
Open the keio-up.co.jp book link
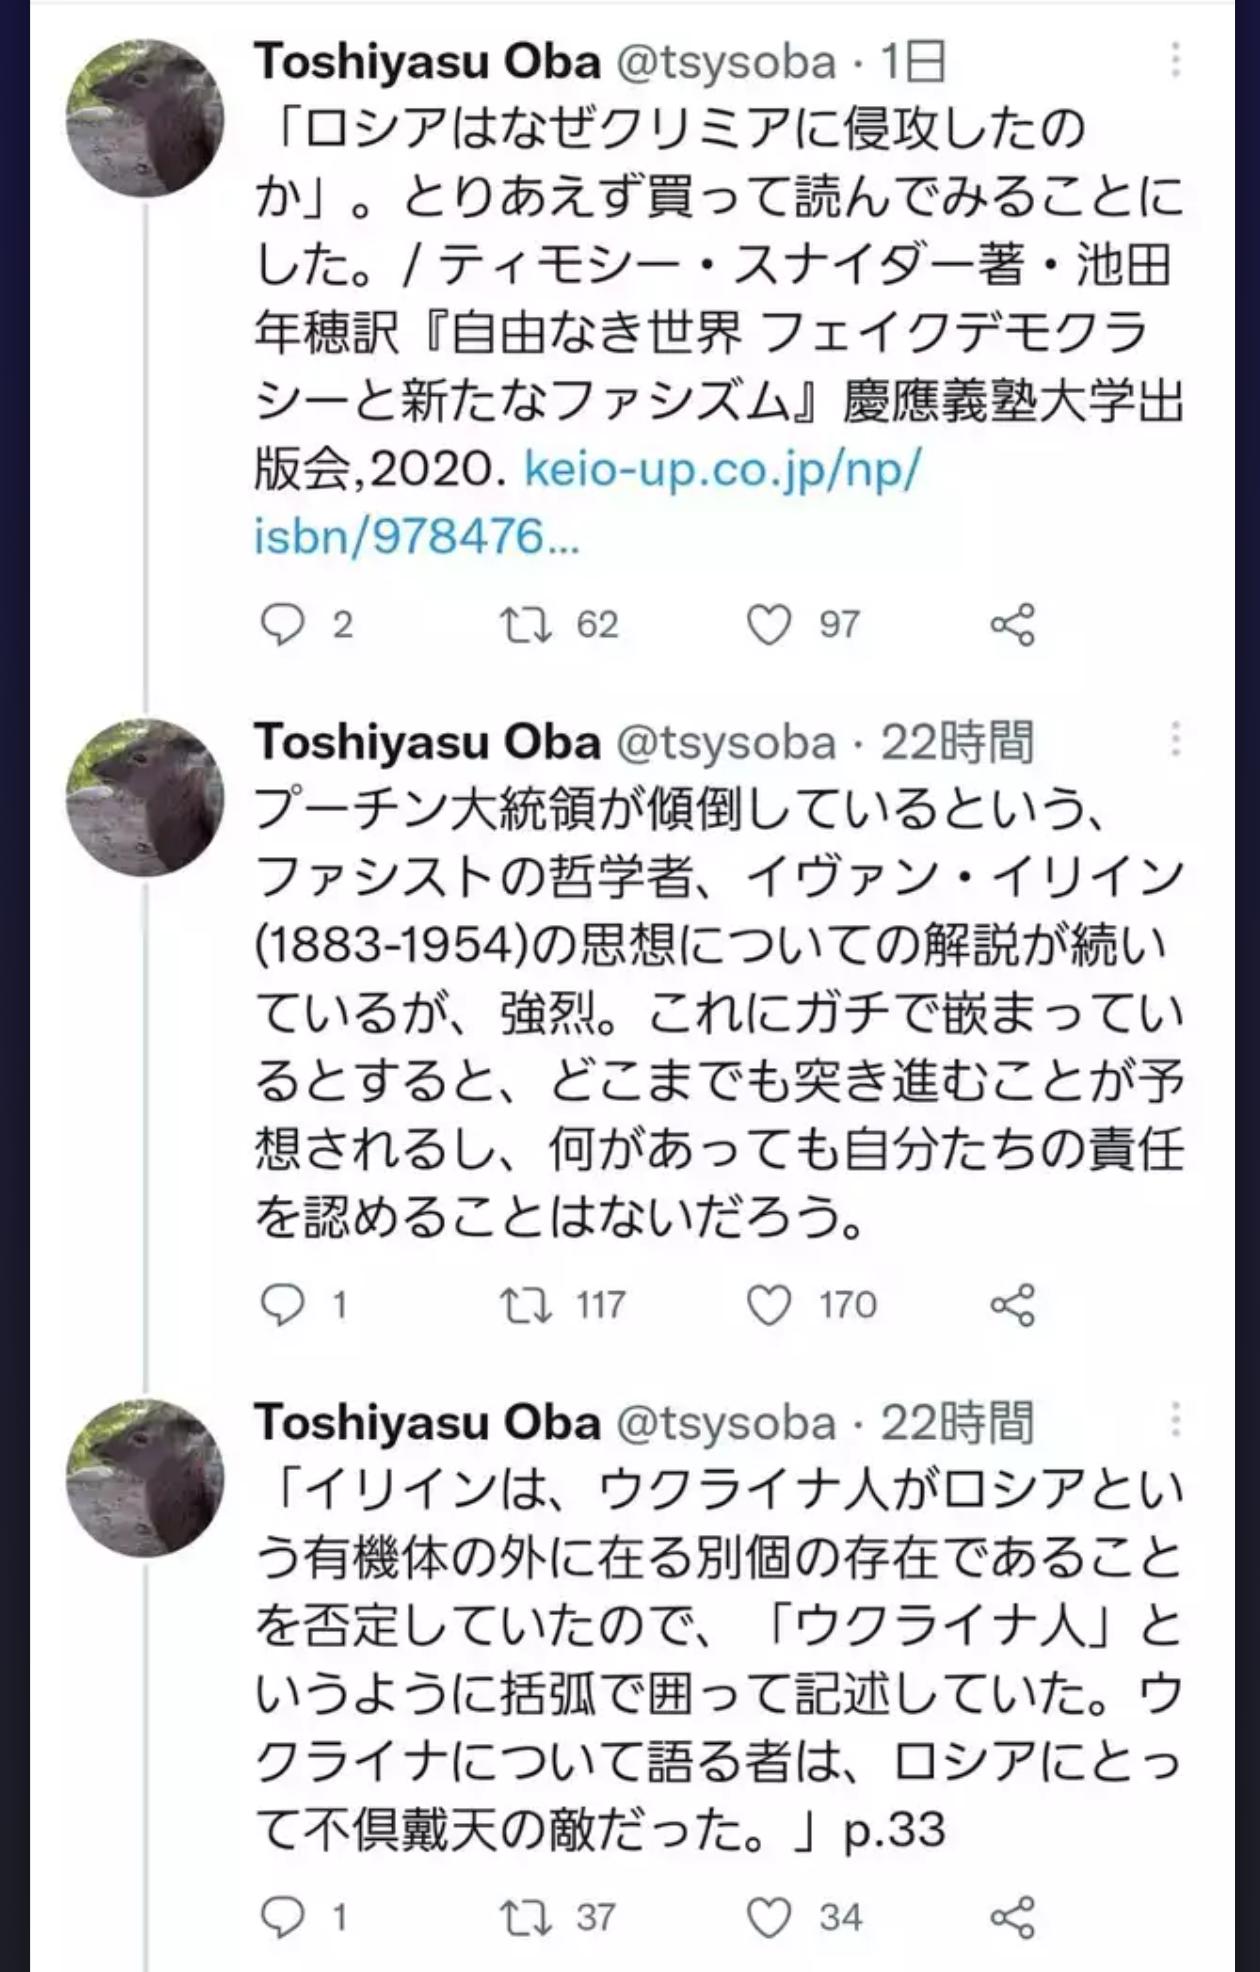click(x=720, y=470)
